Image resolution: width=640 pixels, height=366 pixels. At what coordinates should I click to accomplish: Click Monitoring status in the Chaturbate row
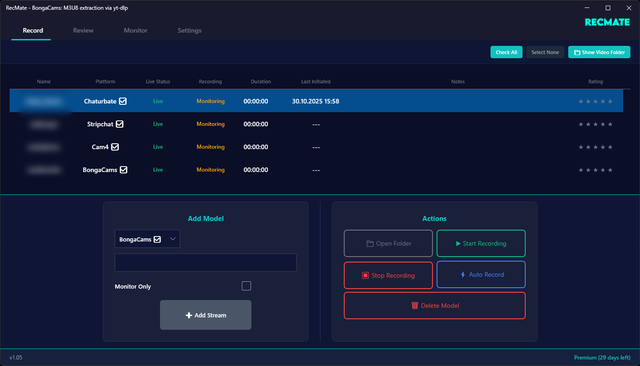[211, 101]
